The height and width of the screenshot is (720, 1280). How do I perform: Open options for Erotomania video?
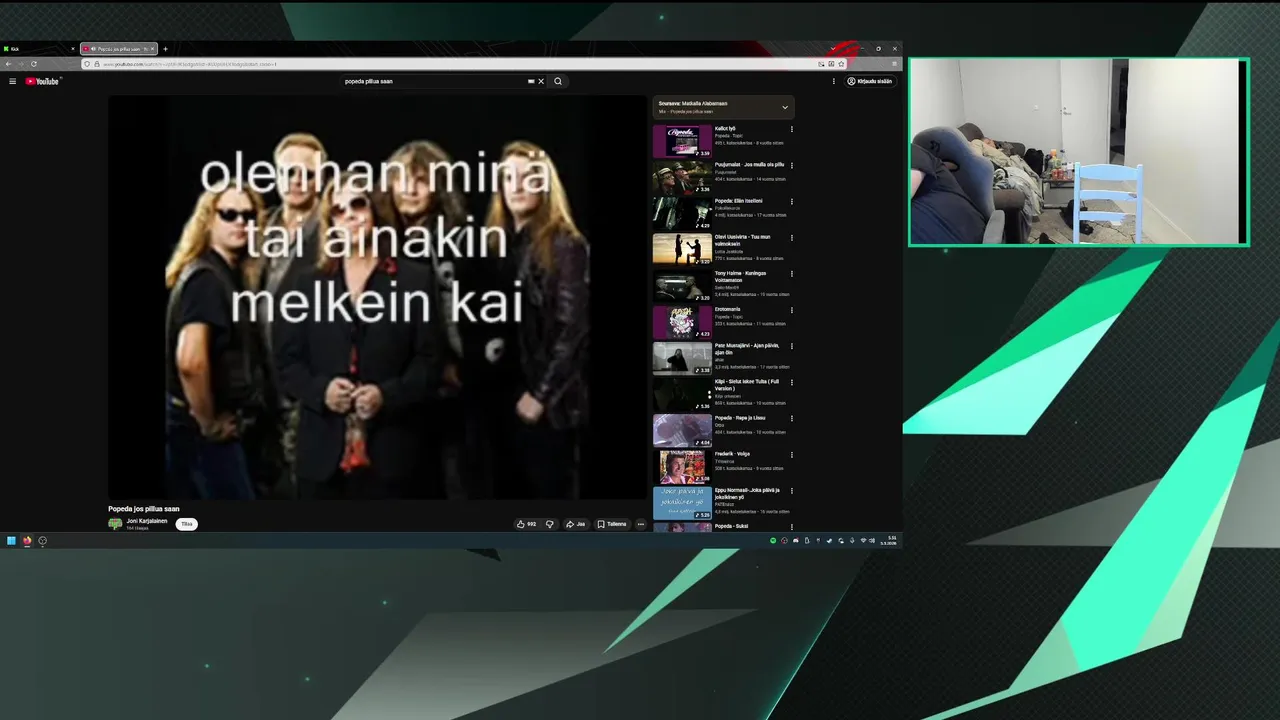coord(792,310)
